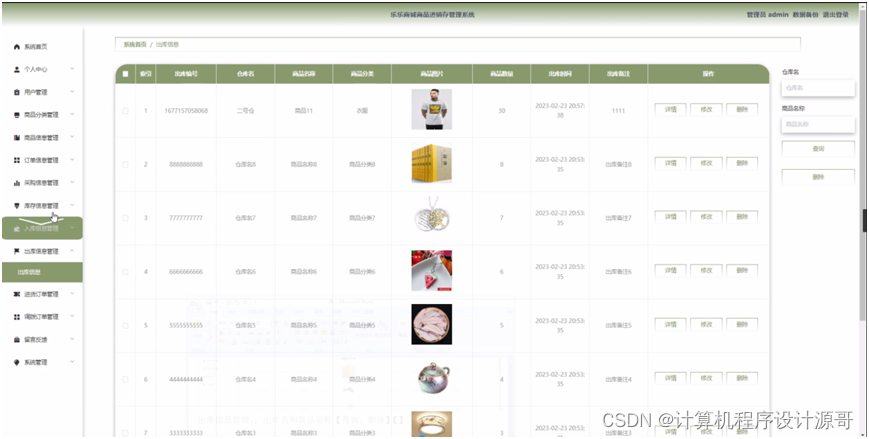Toggle the select-all checkbox in table header
Image resolution: width=869 pixels, height=439 pixels.
(125, 74)
